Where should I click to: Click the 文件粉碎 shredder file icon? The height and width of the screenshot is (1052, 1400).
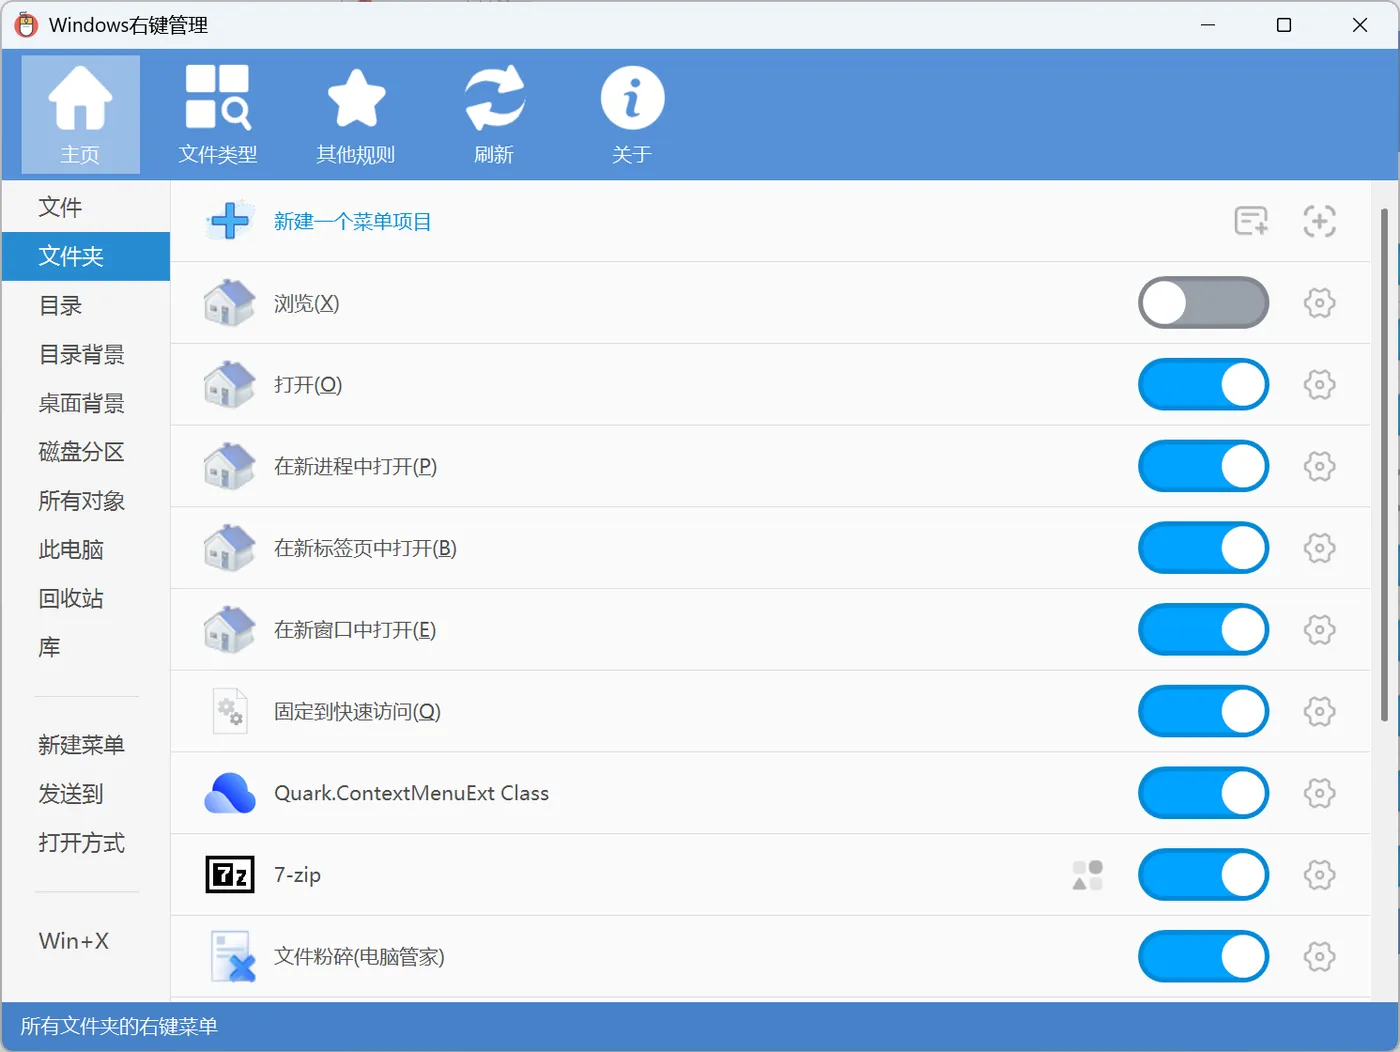tap(232, 957)
